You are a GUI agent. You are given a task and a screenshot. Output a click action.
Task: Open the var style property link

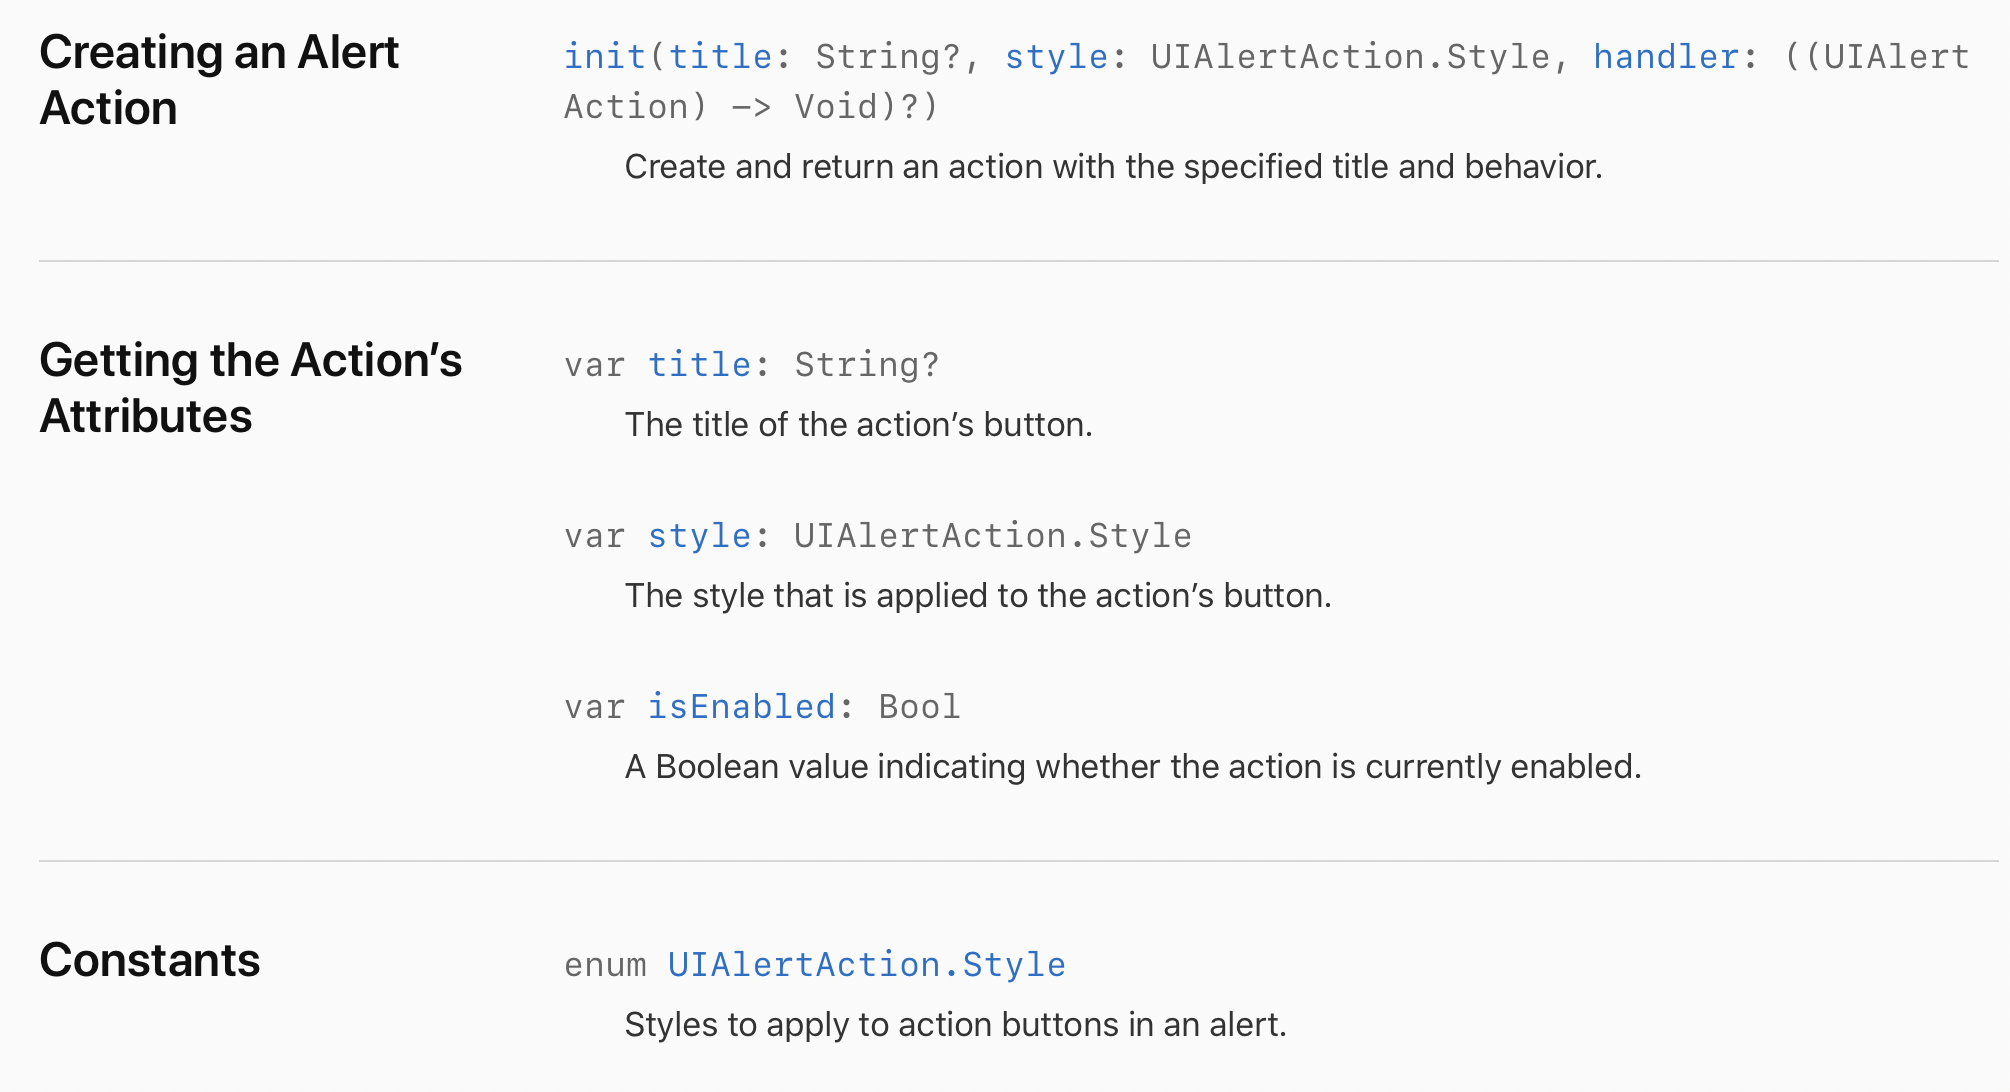point(699,536)
